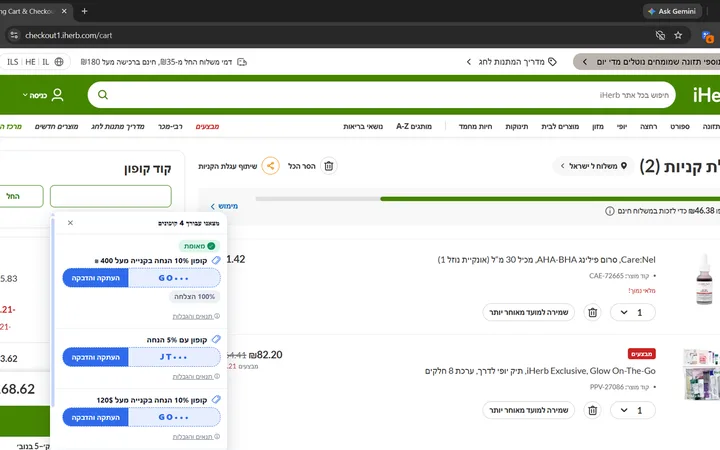Click the location pin for Israel shipping

624,166
